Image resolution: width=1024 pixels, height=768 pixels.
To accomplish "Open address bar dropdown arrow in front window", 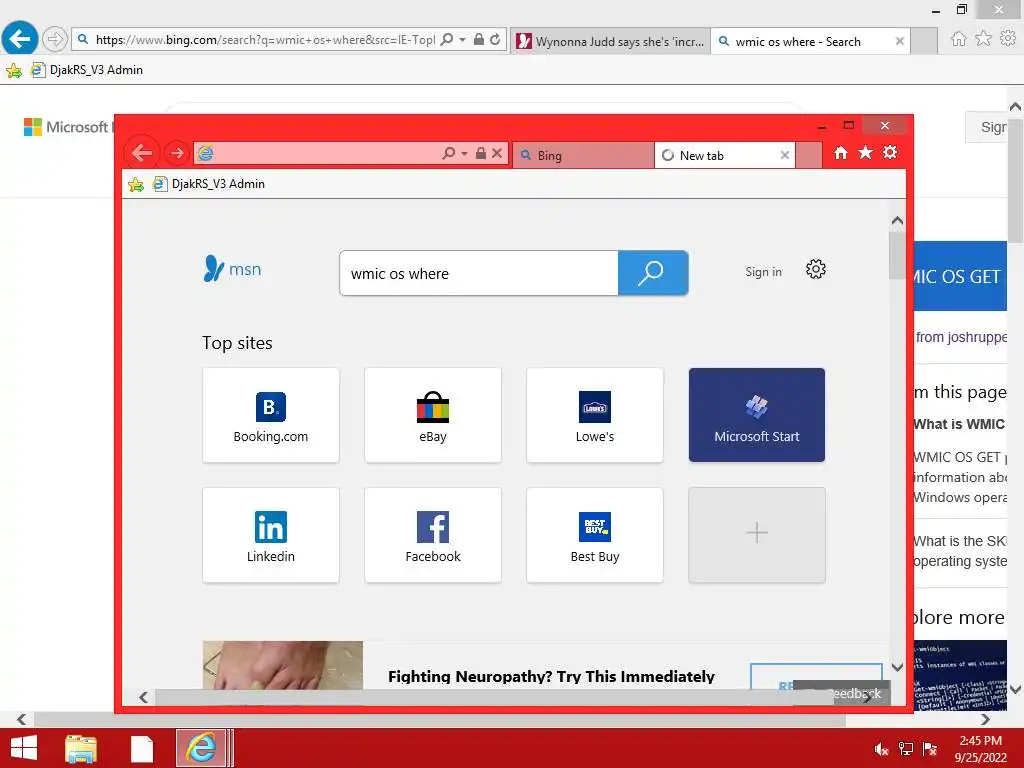I will tap(464, 154).
